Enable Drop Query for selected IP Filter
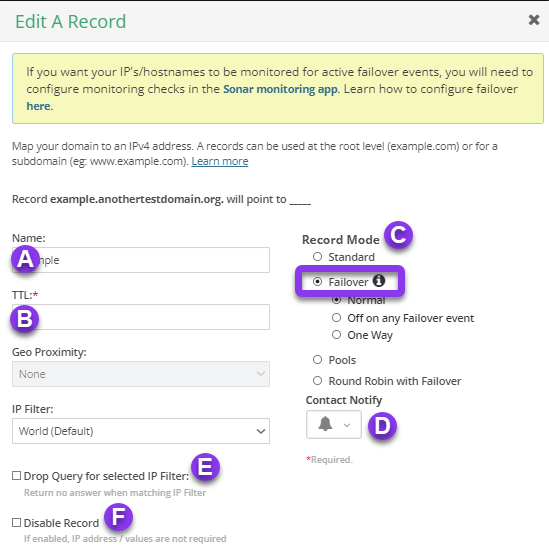Screen dimensions: 549x558 point(16,475)
